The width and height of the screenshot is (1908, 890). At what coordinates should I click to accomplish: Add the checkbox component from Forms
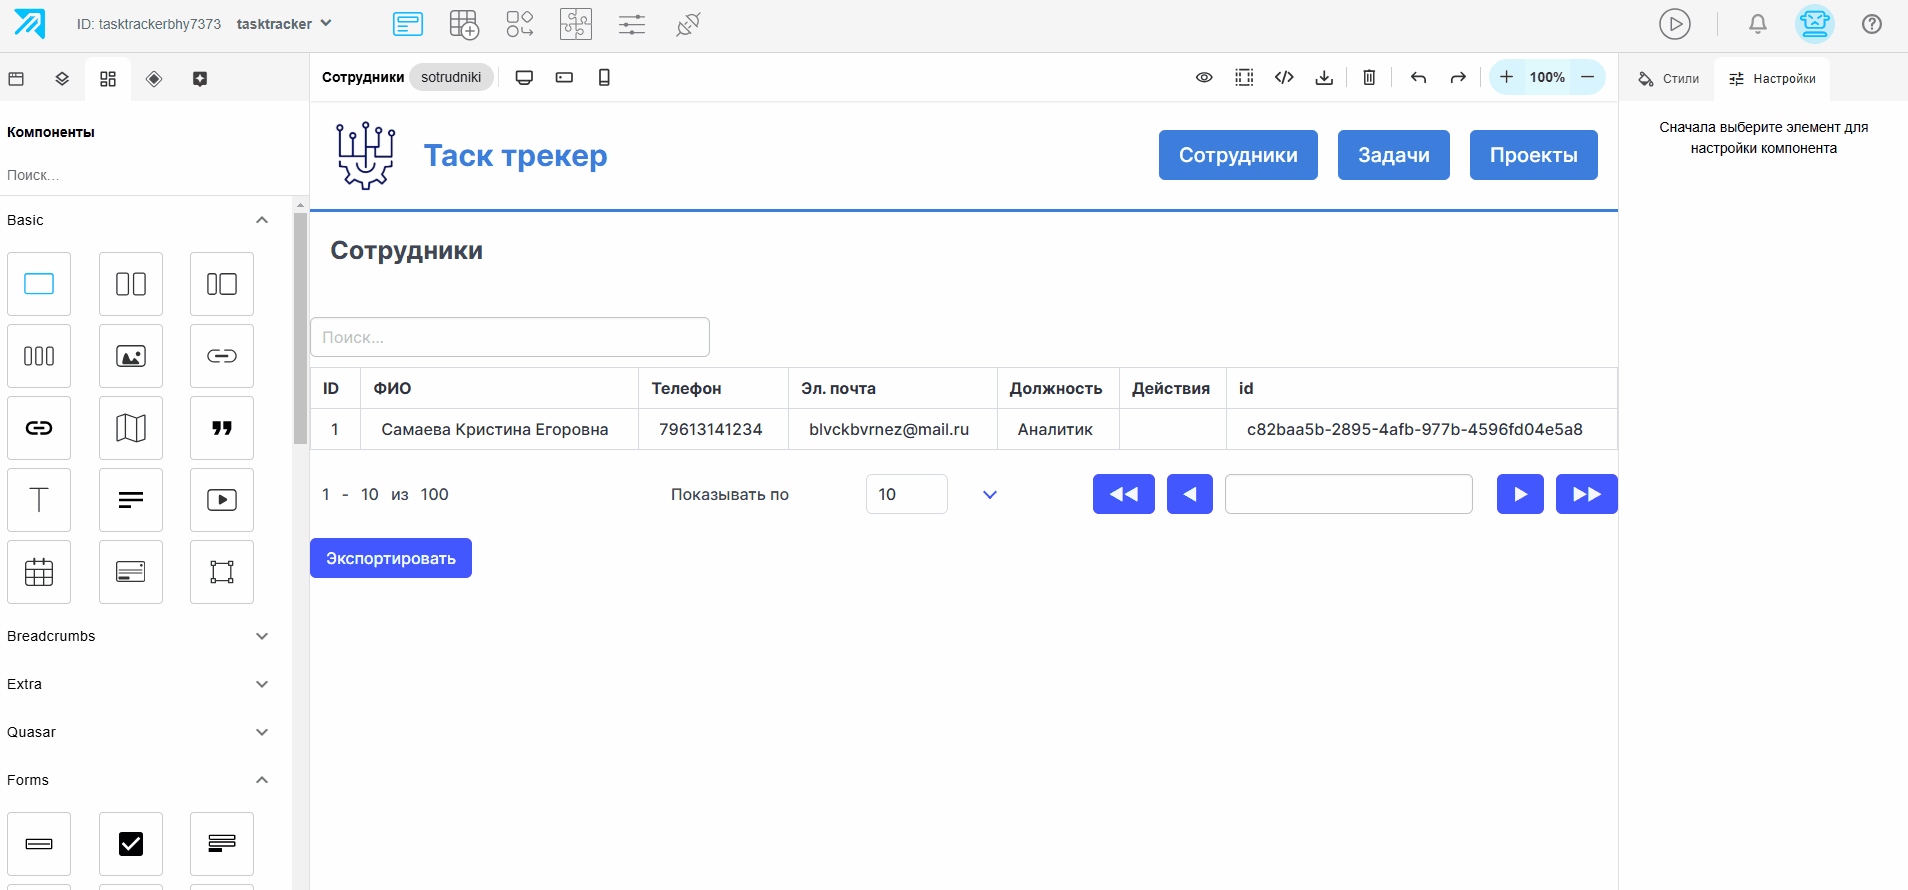[x=131, y=844]
